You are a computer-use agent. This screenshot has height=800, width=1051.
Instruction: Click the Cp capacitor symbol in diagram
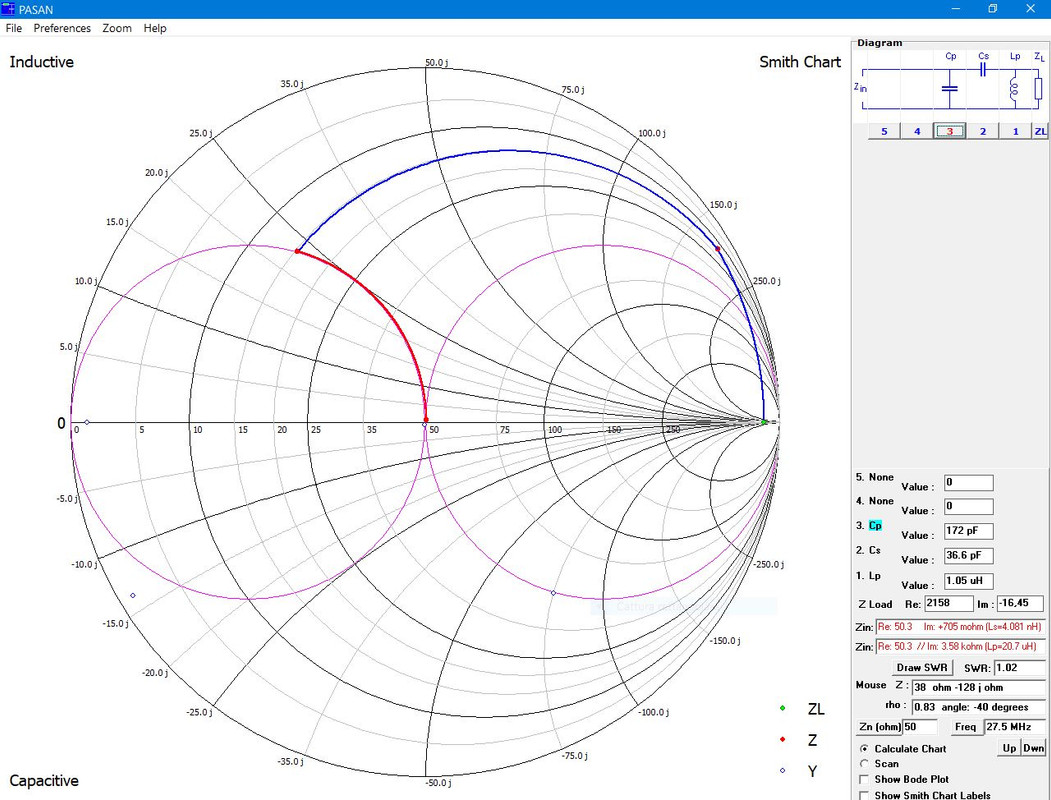point(950,88)
